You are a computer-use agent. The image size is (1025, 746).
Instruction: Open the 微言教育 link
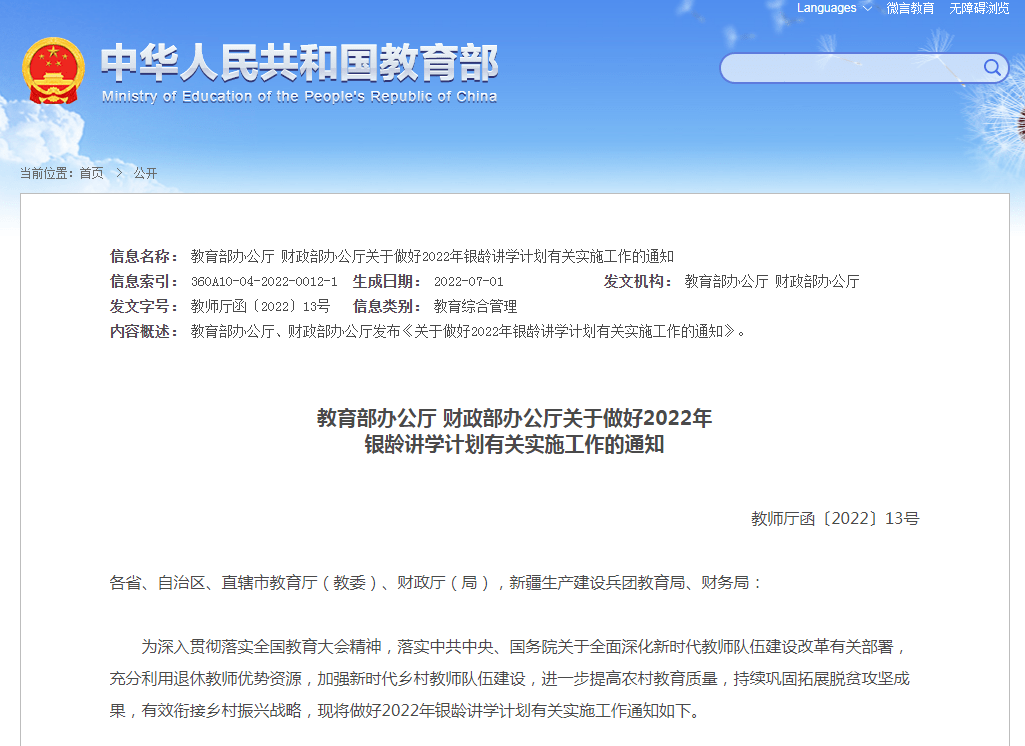click(910, 8)
